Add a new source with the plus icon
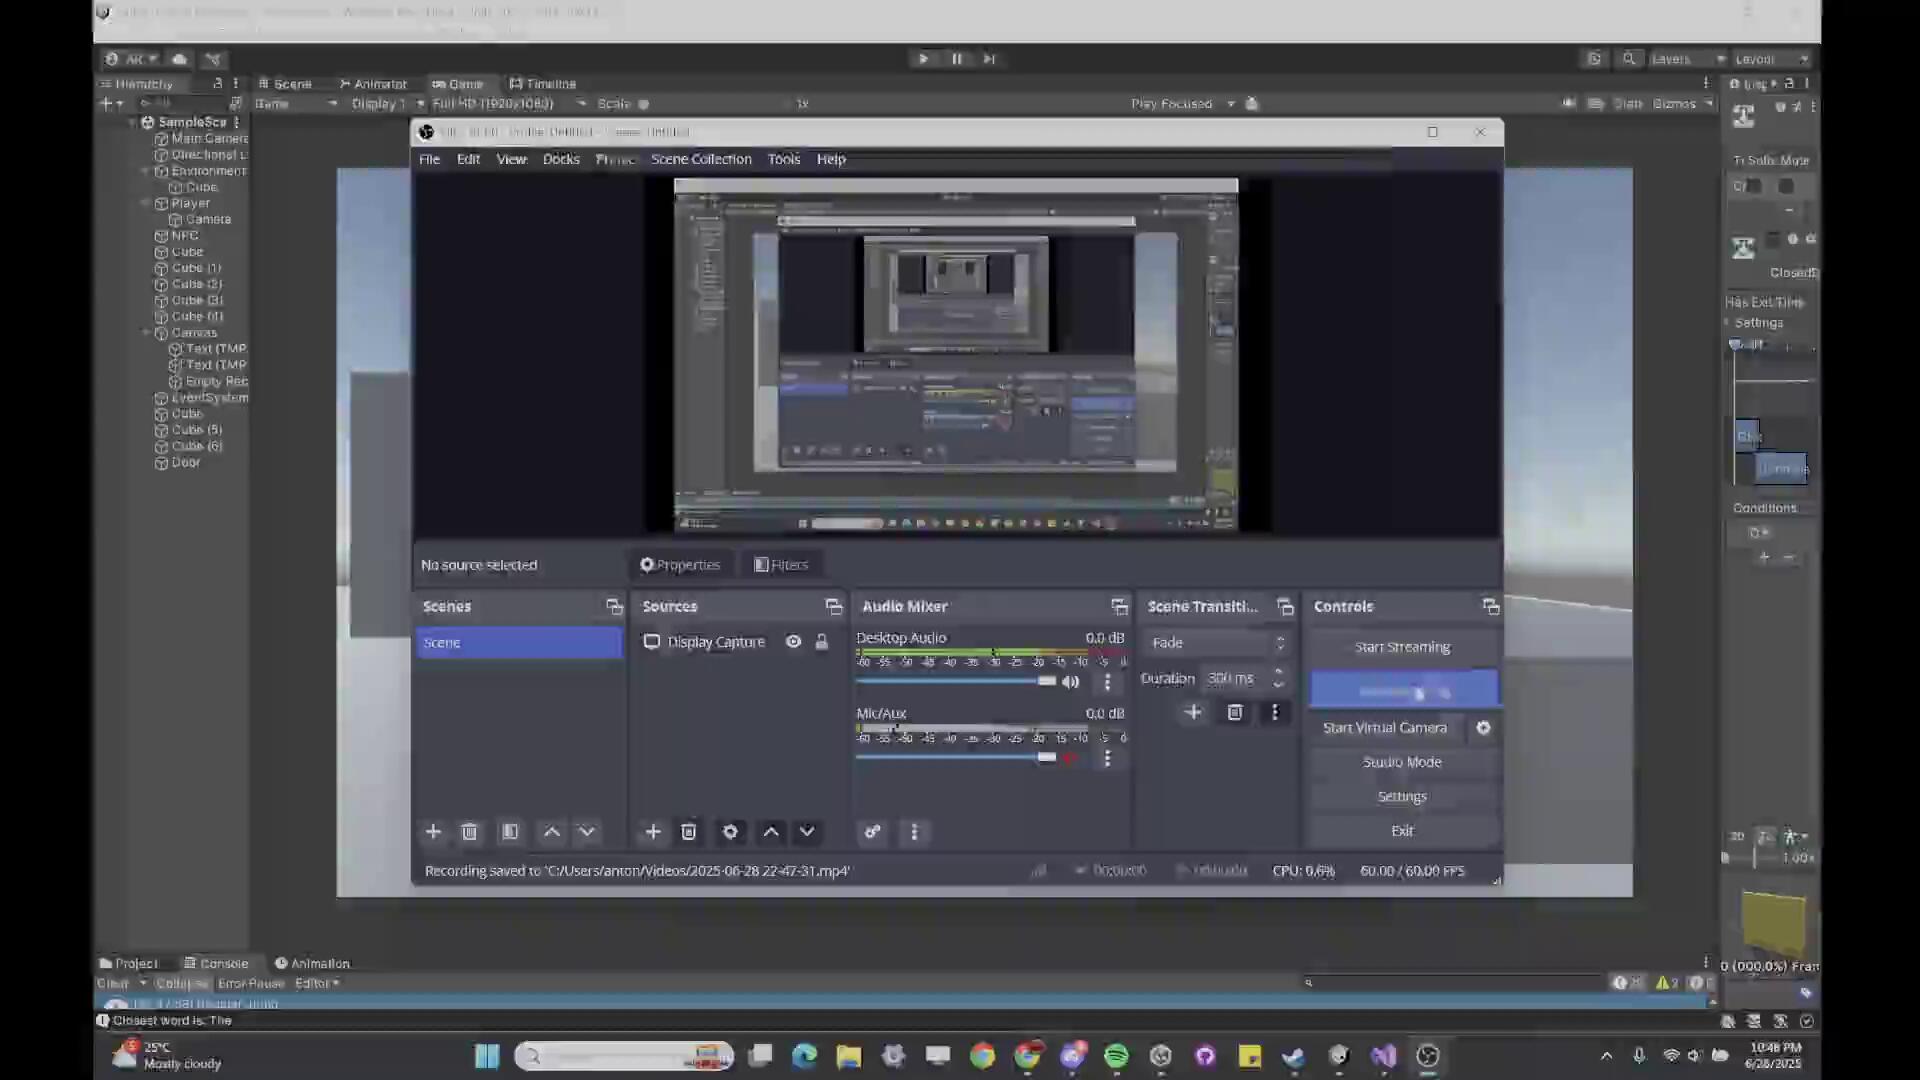 653,831
